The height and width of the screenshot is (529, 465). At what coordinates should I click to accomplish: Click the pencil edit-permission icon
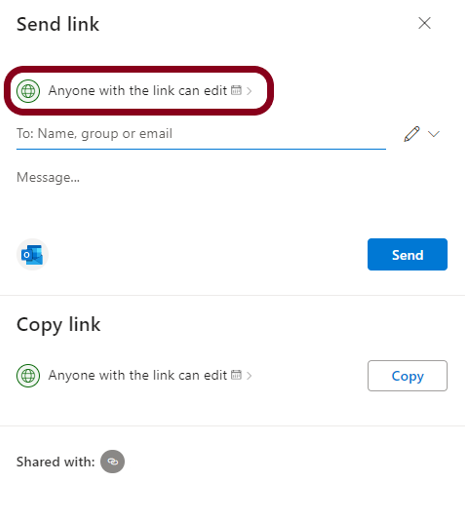[412, 134]
